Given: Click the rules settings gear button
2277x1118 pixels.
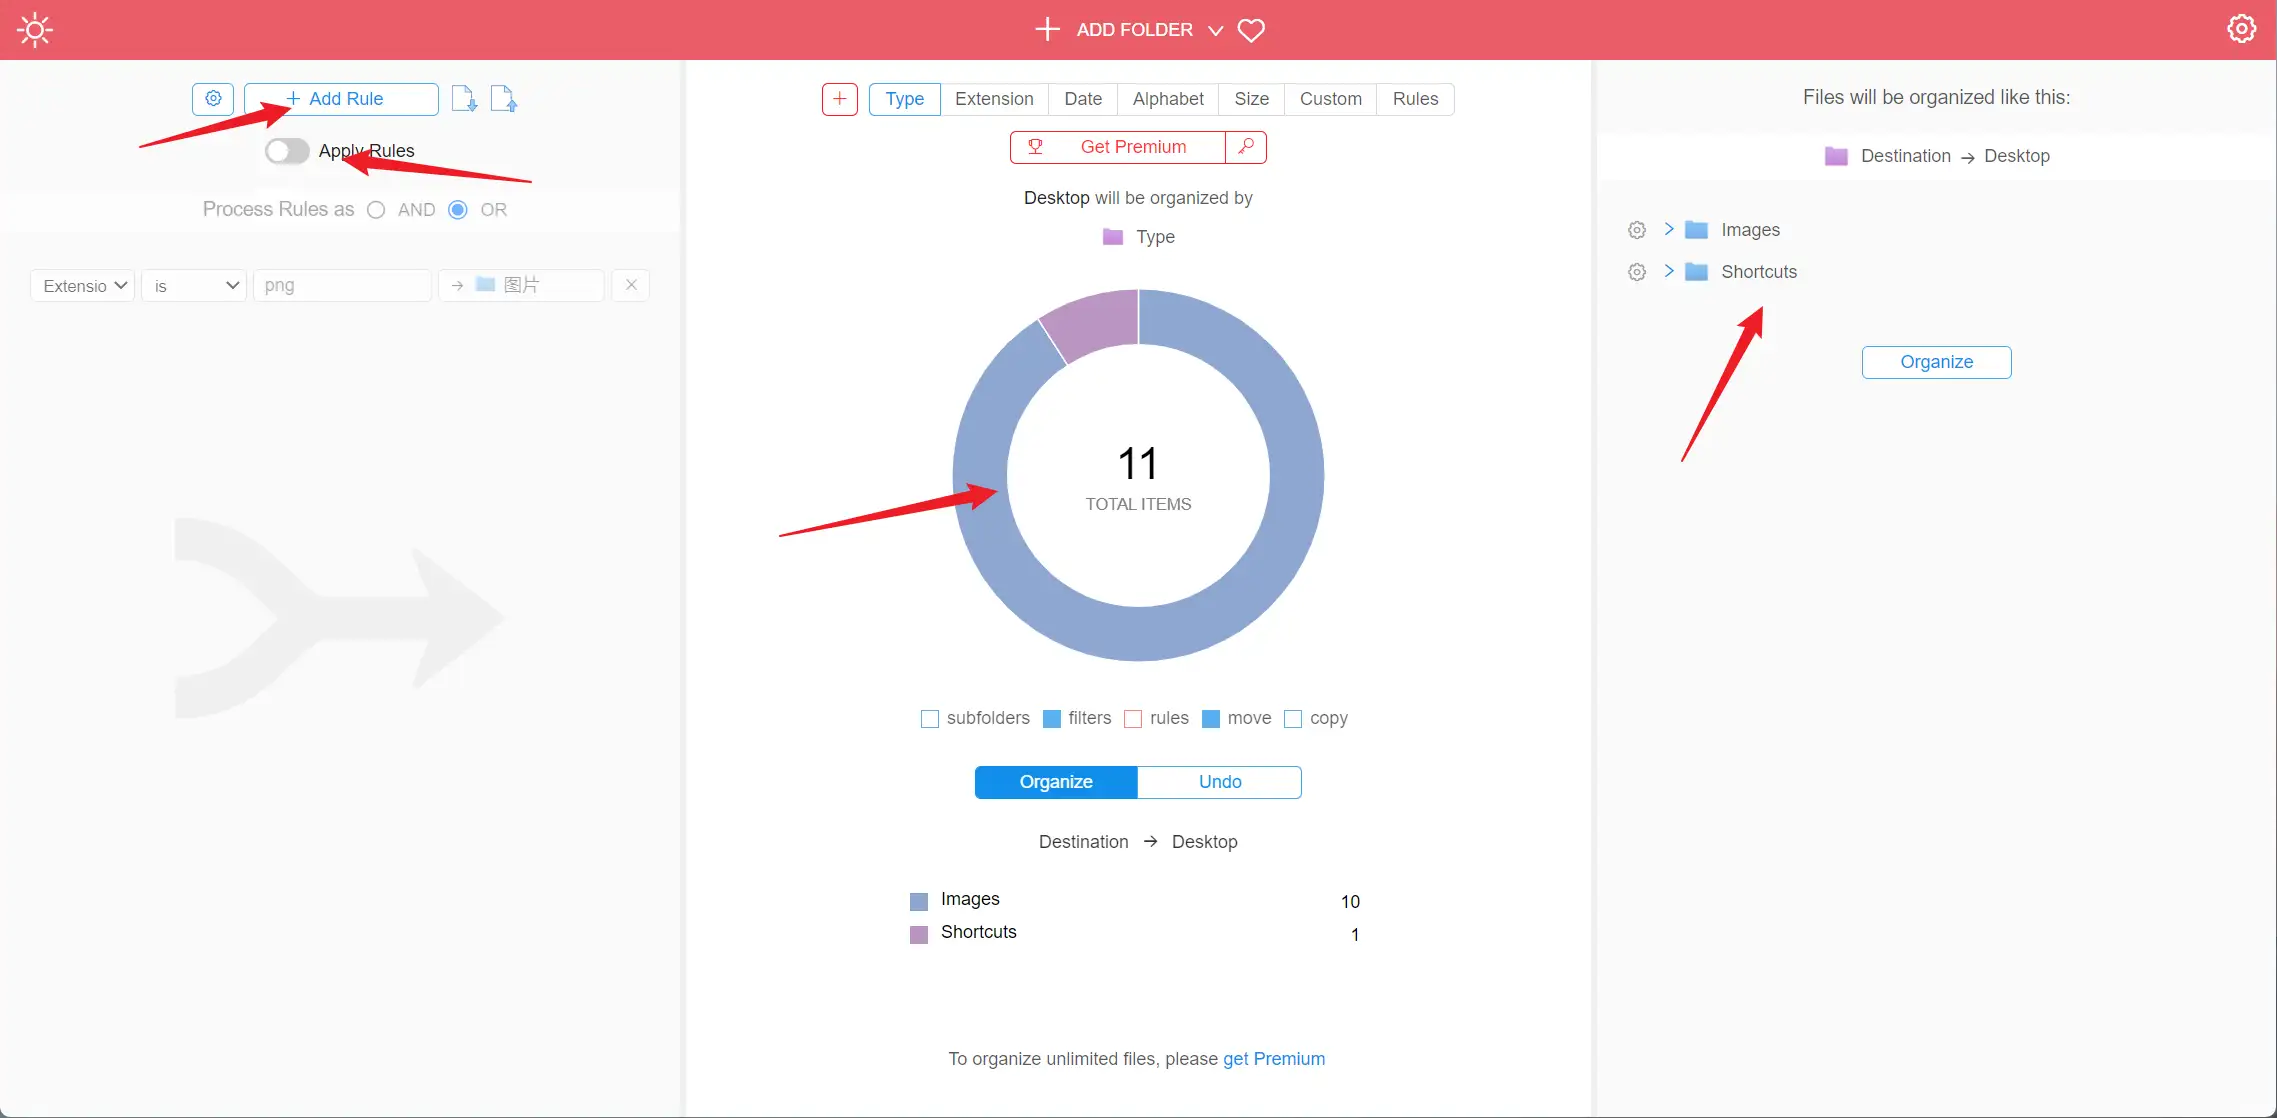Looking at the screenshot, I should tap(213, 98).
